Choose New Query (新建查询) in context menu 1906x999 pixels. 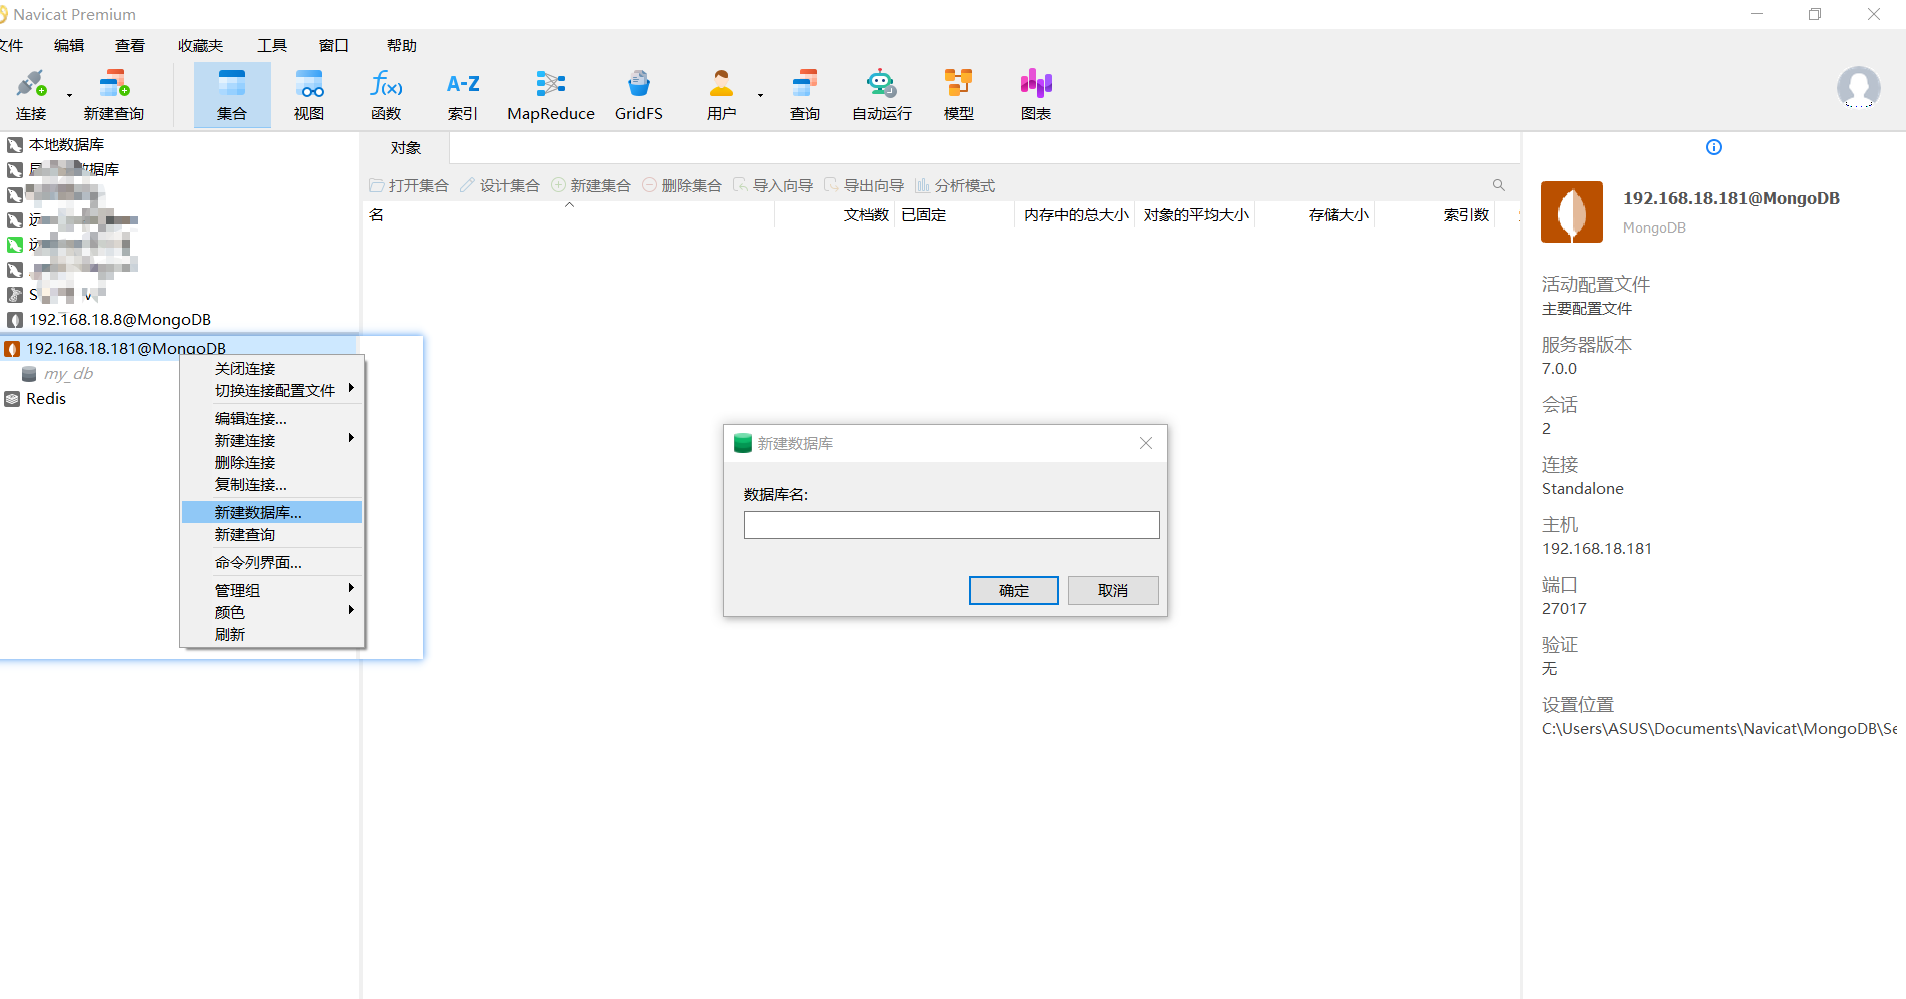tap(272, 534)
